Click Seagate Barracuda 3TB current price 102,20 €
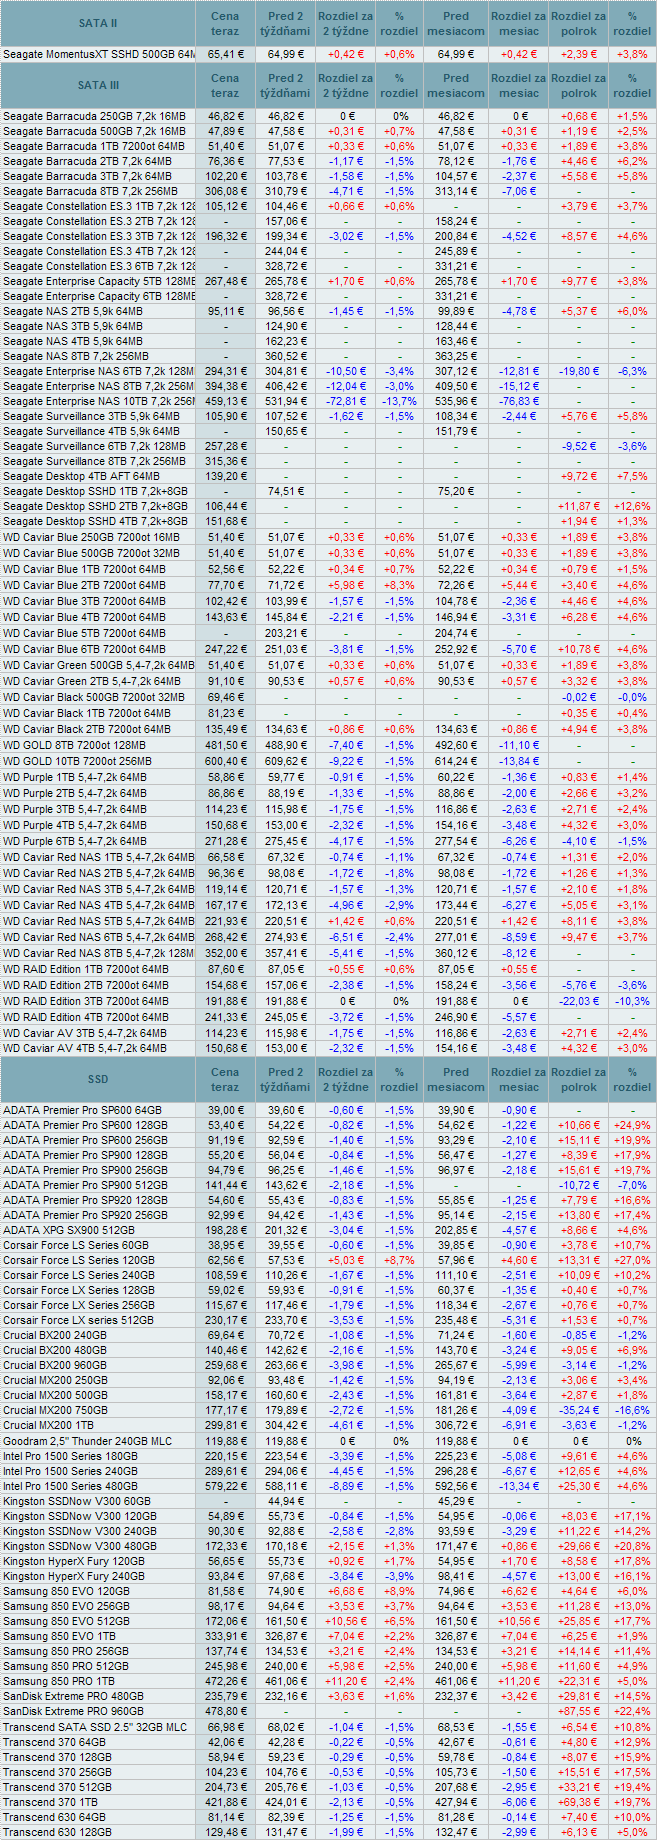Screen dimensions: 657x1840 225,176
